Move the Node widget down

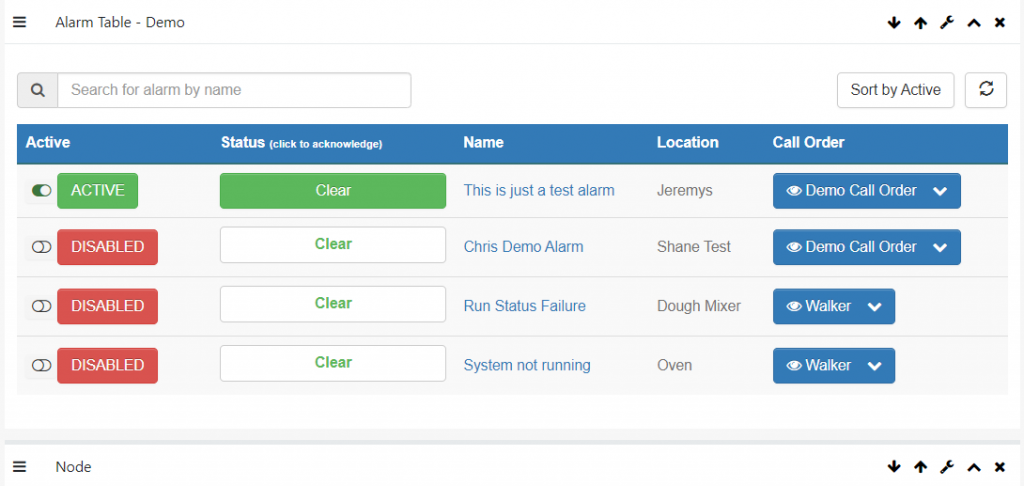[894, 466]
